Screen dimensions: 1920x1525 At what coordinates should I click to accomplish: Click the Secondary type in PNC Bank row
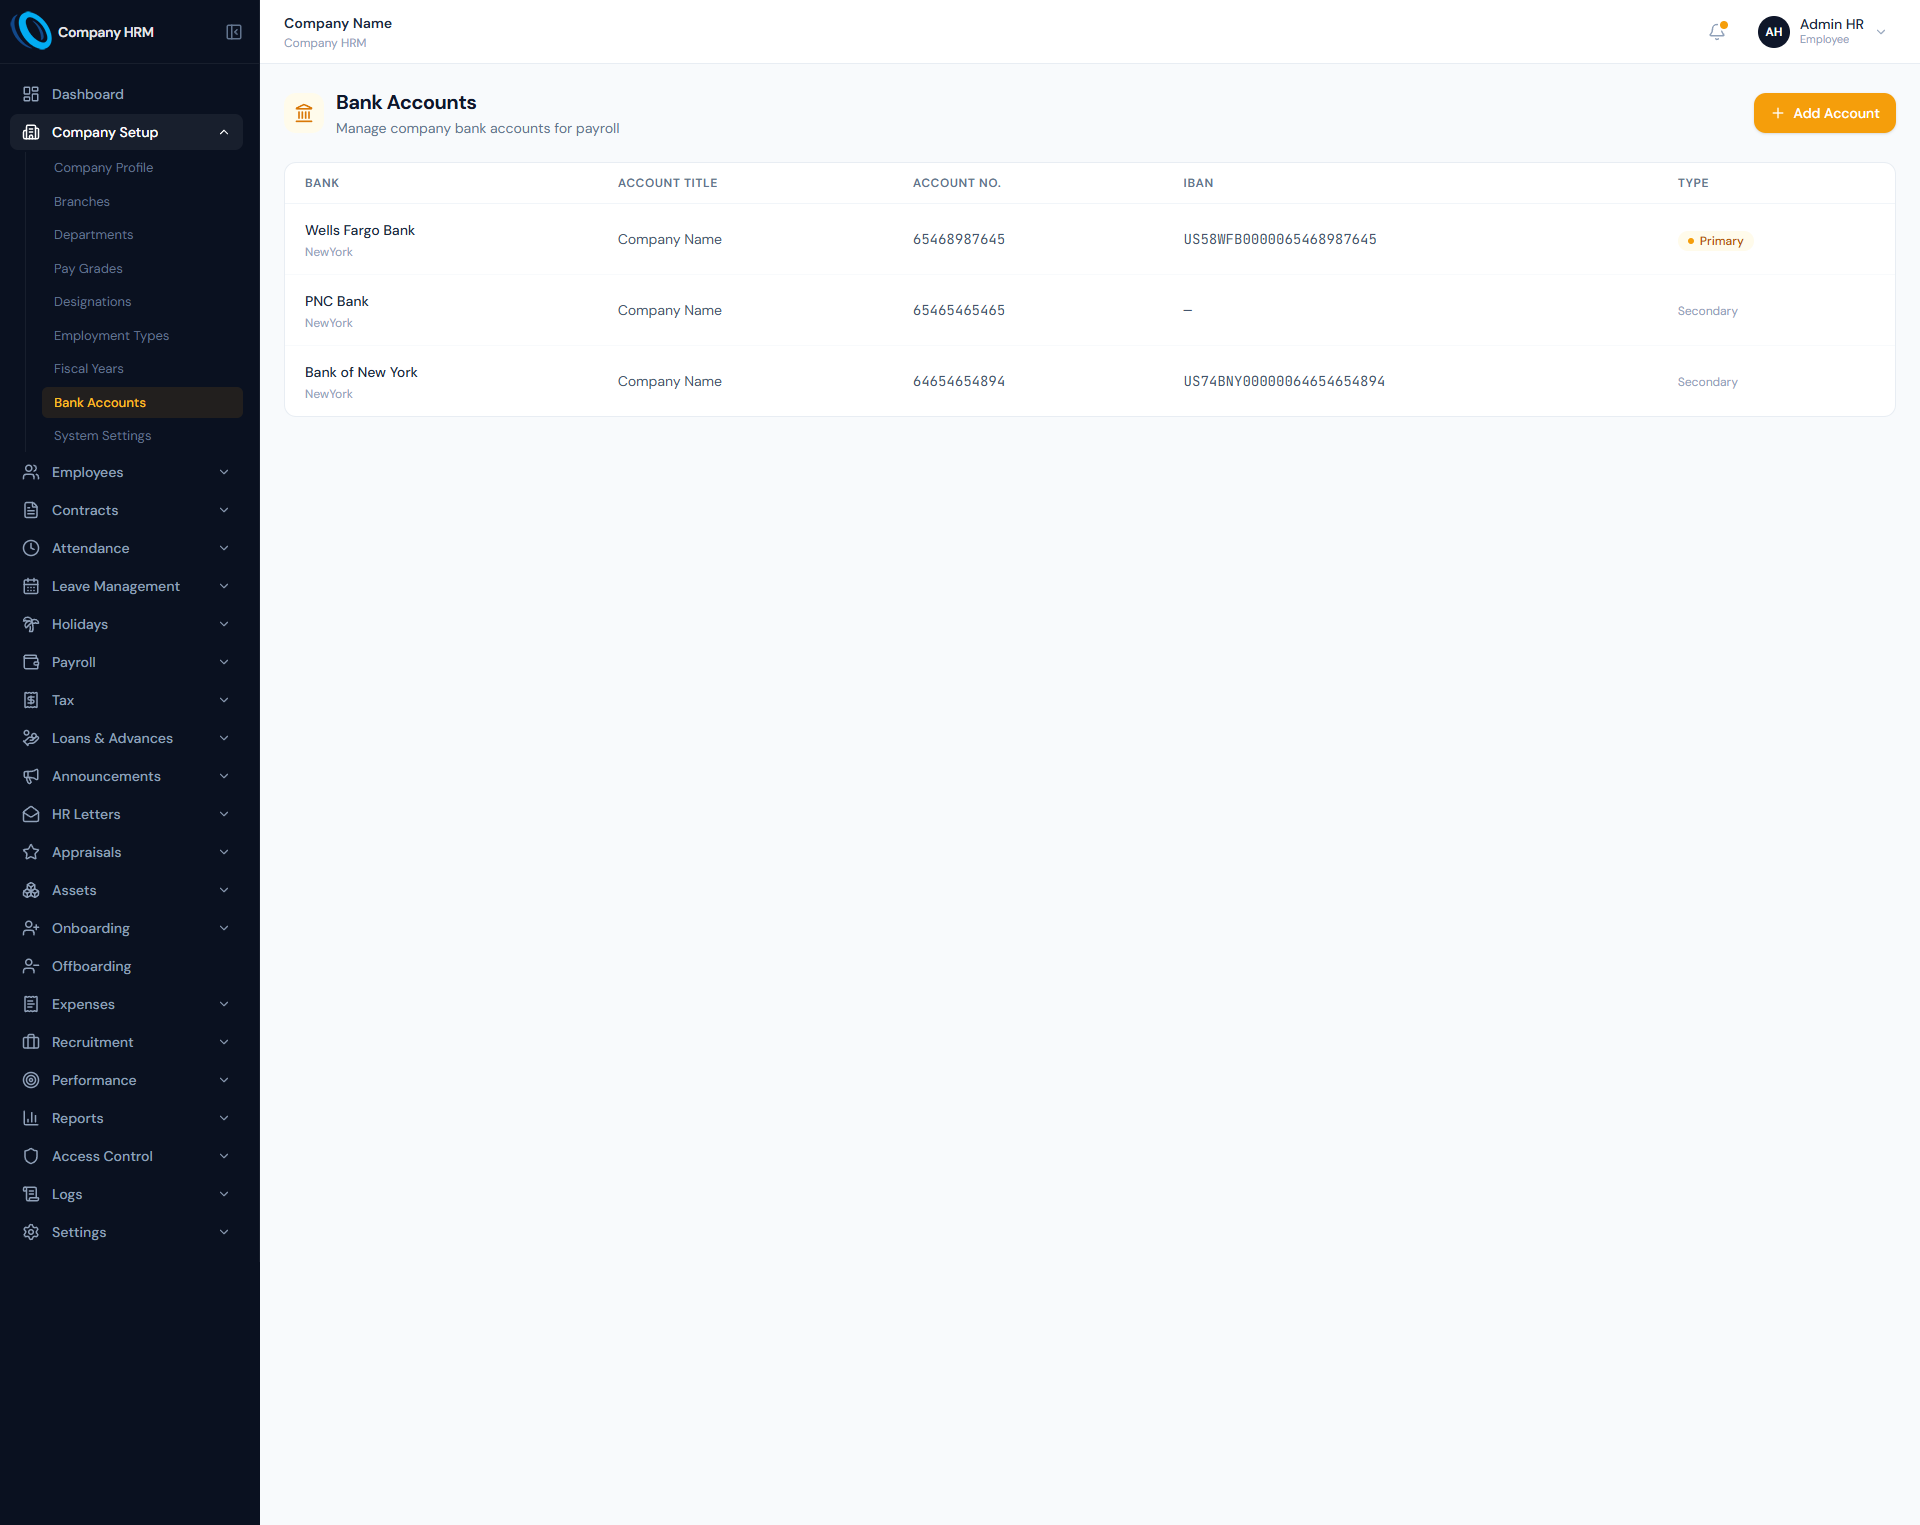(x=1707, y=311)
